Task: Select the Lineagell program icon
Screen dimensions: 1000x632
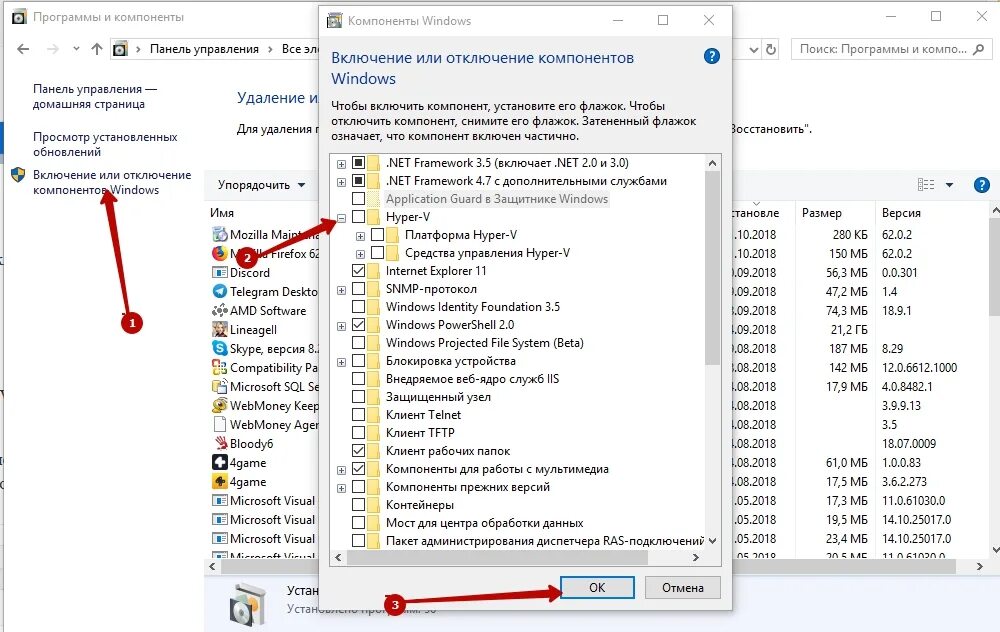Action: [x=219, y=330]
